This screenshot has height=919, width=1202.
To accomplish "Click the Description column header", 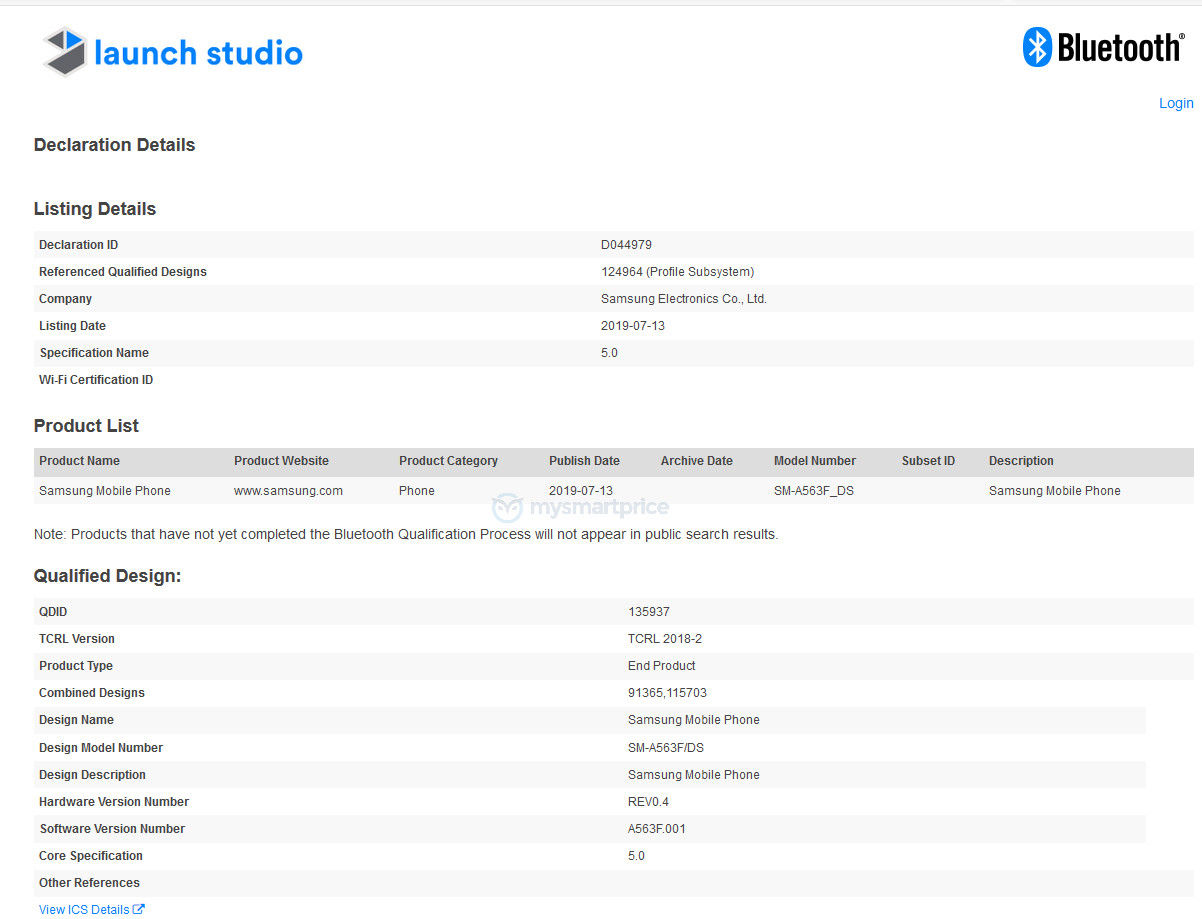I will pos(1021,461).
